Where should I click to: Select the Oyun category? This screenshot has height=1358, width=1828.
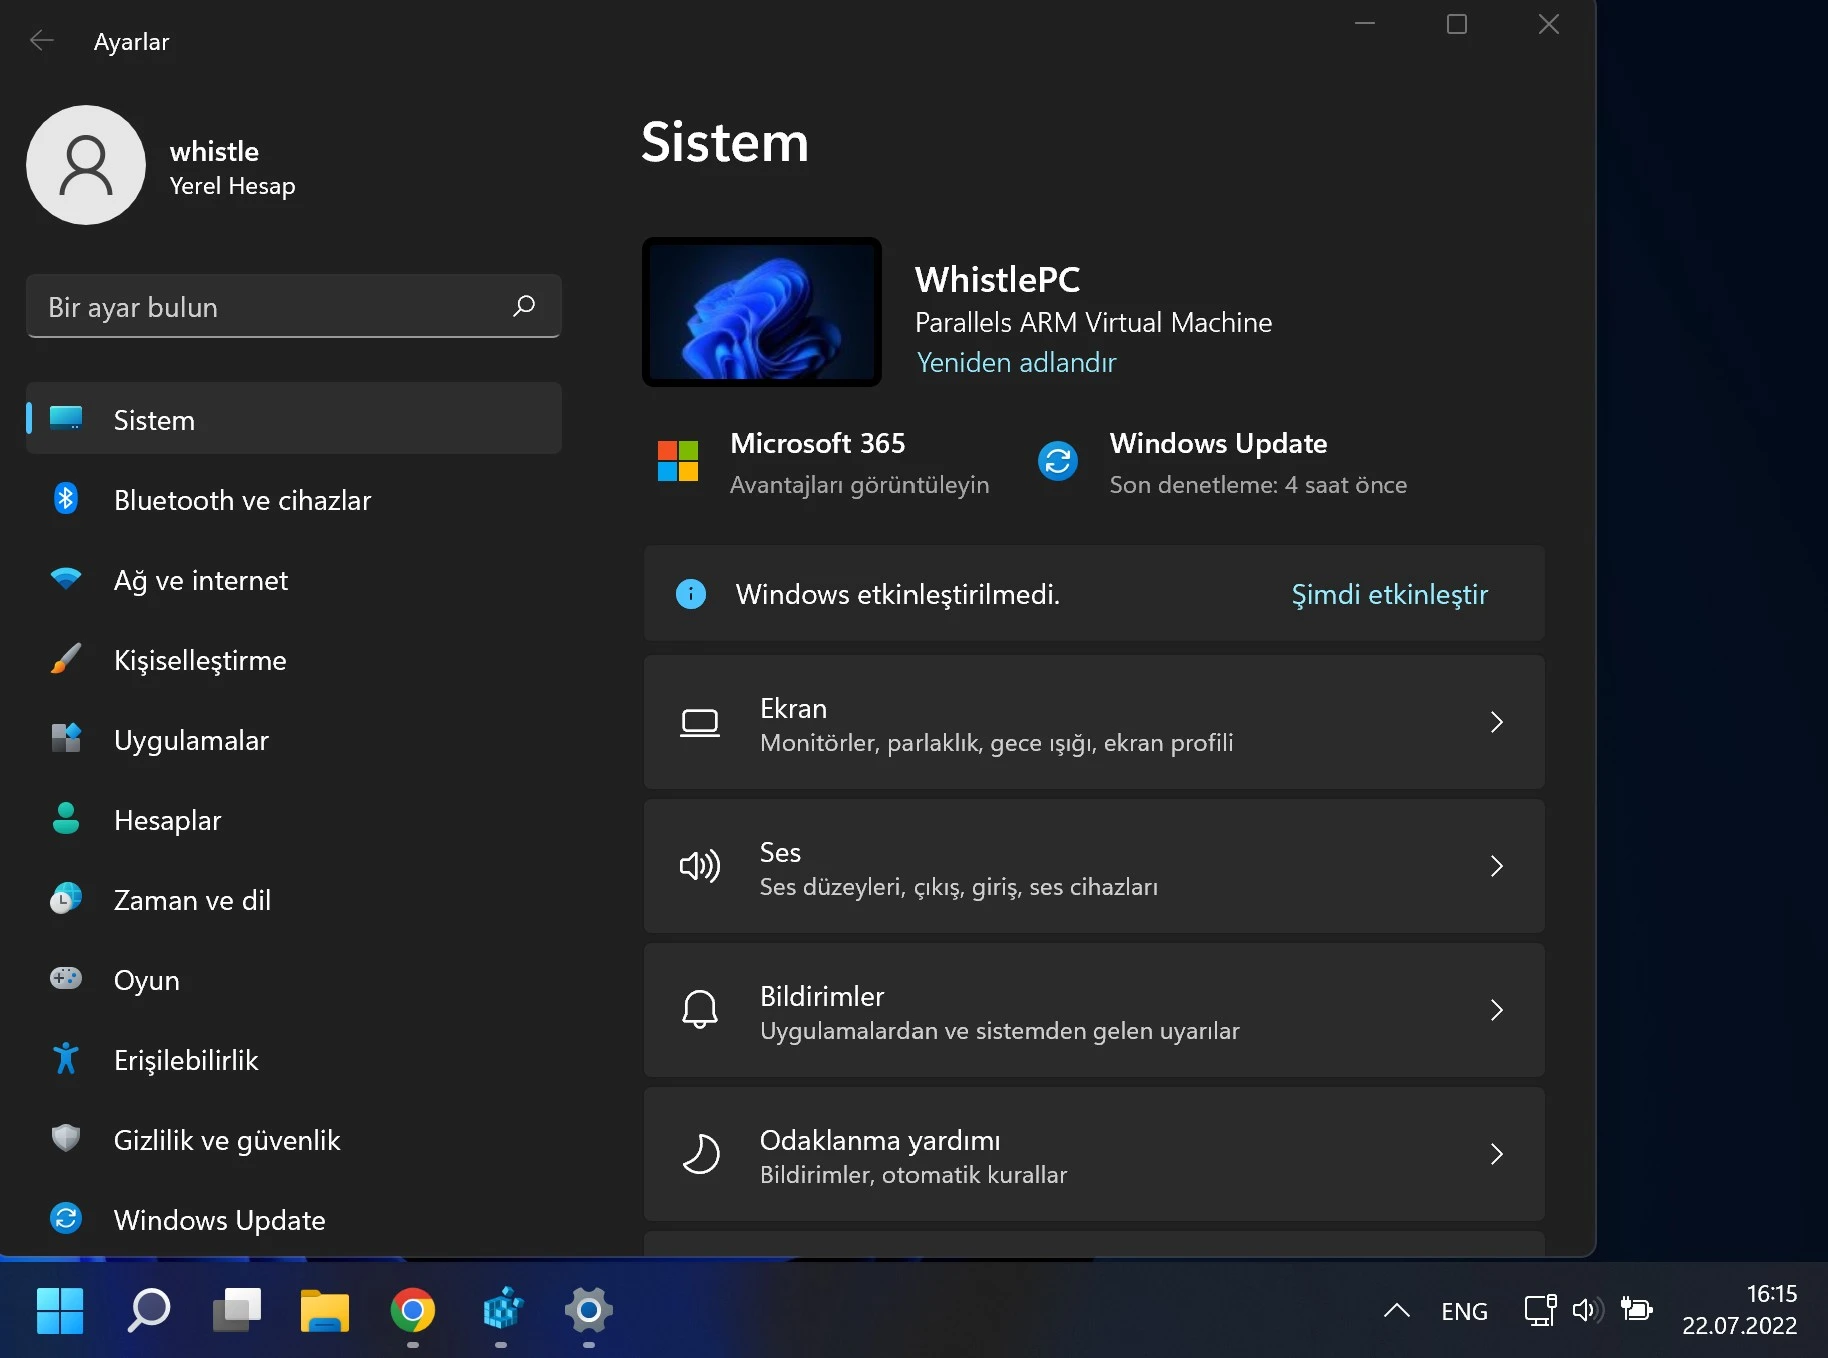coord(294,979)
